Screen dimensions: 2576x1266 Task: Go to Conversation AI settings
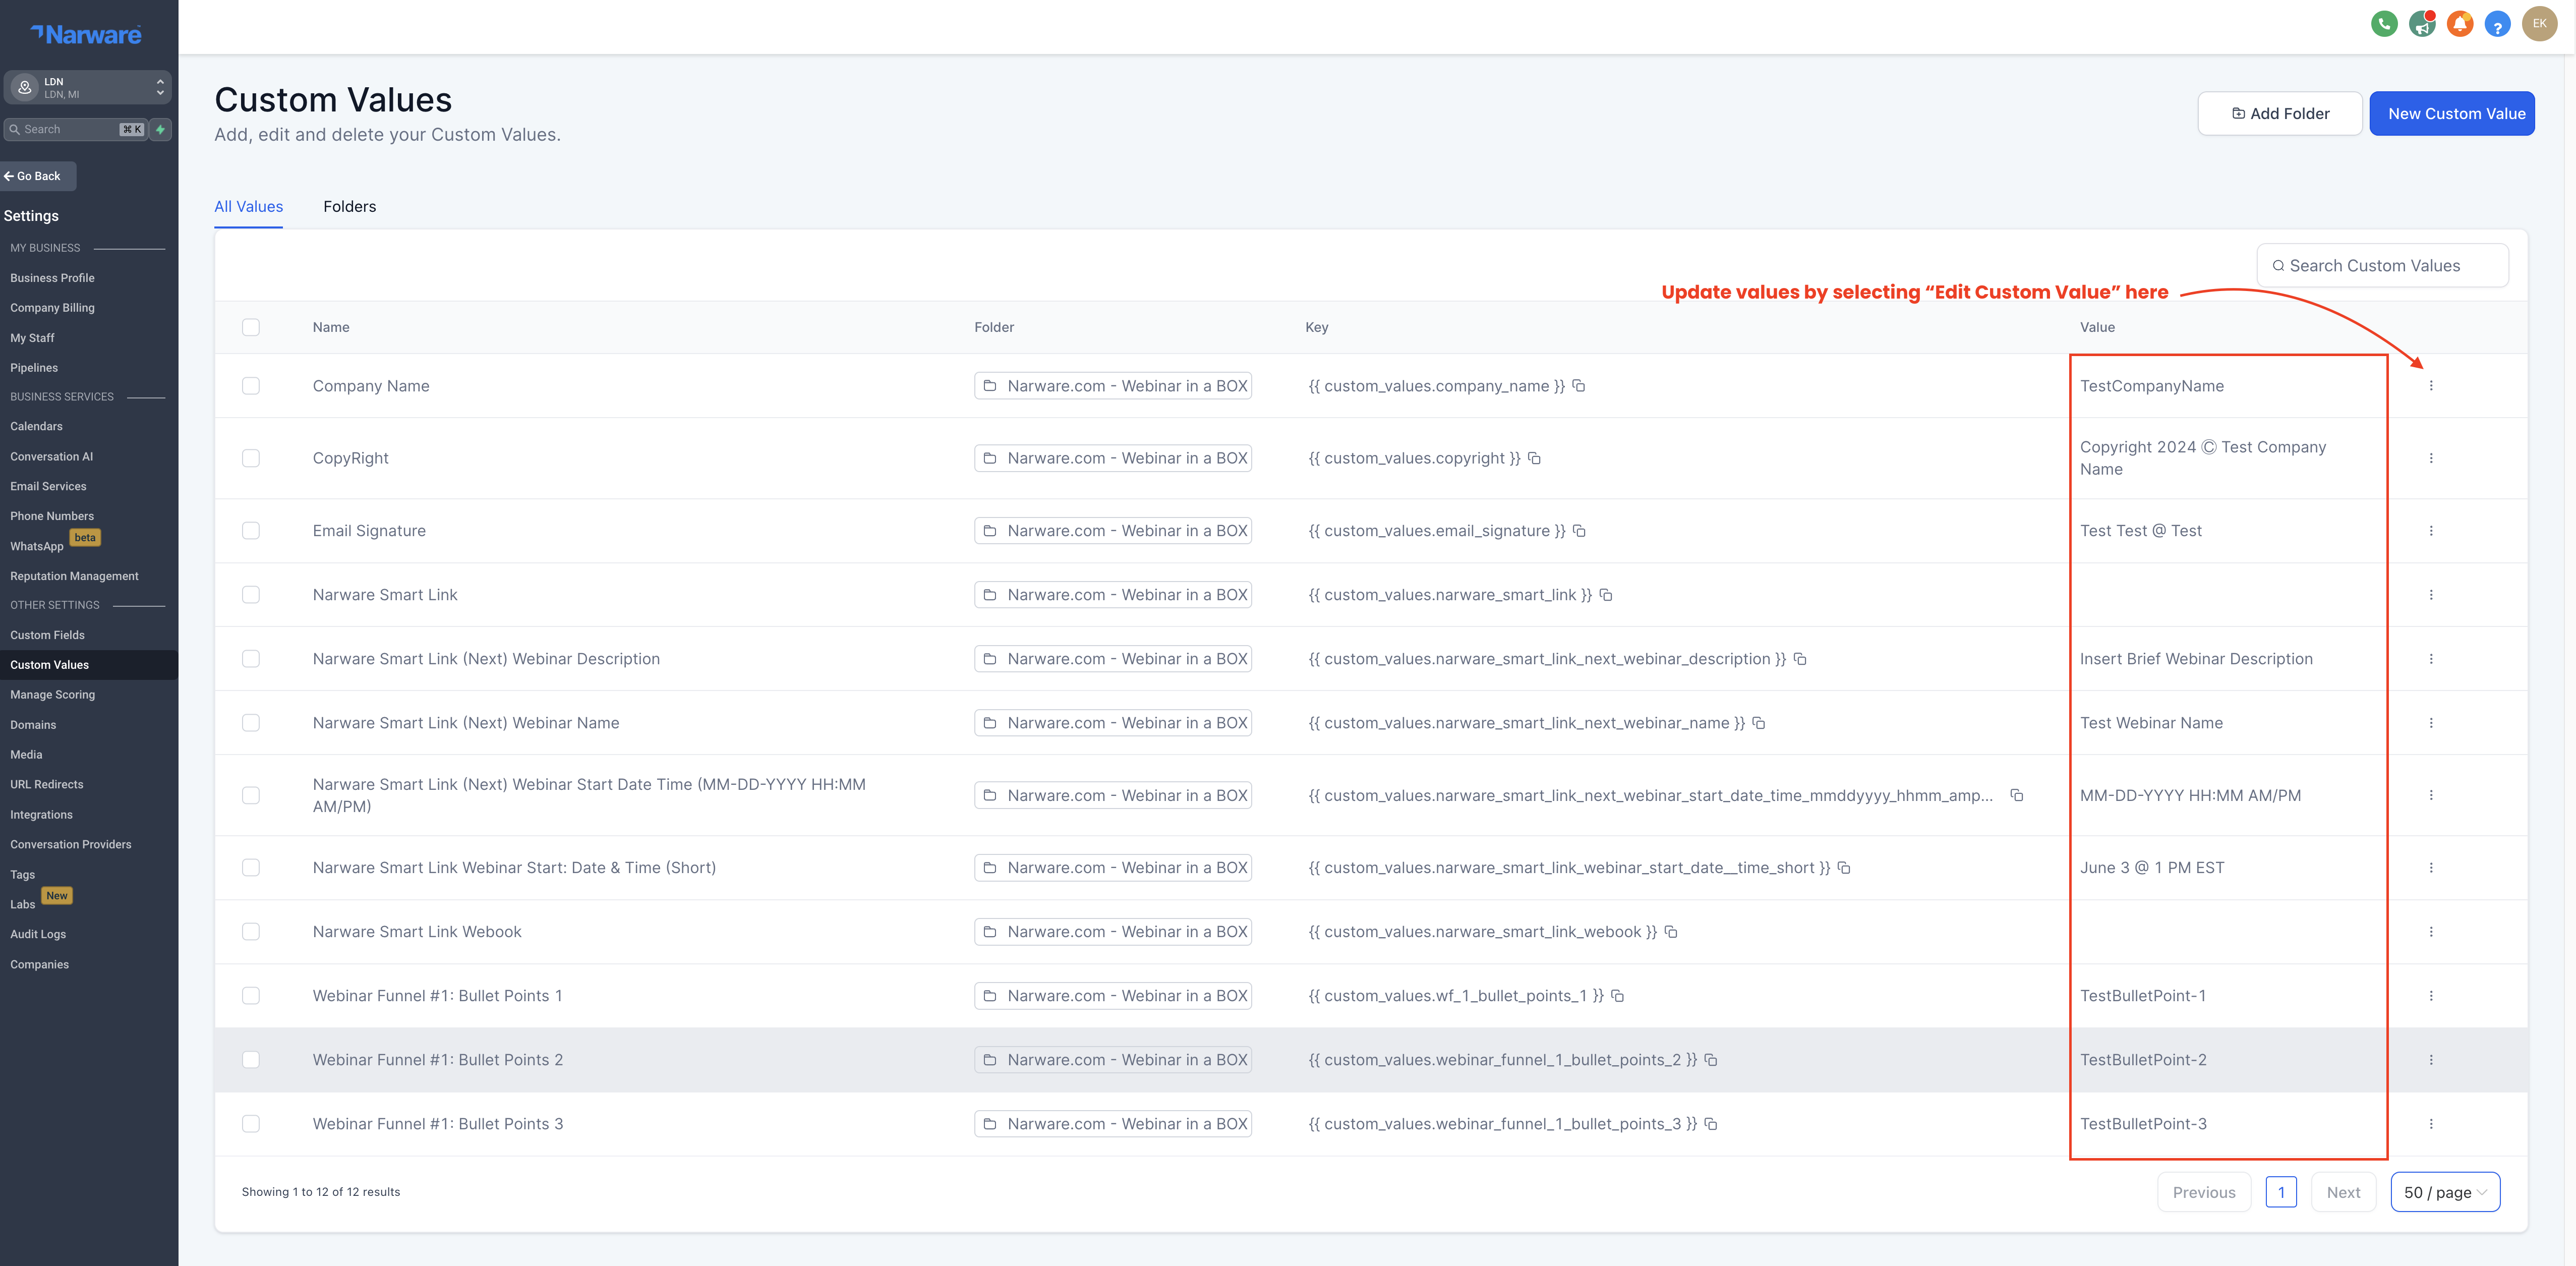51,456
